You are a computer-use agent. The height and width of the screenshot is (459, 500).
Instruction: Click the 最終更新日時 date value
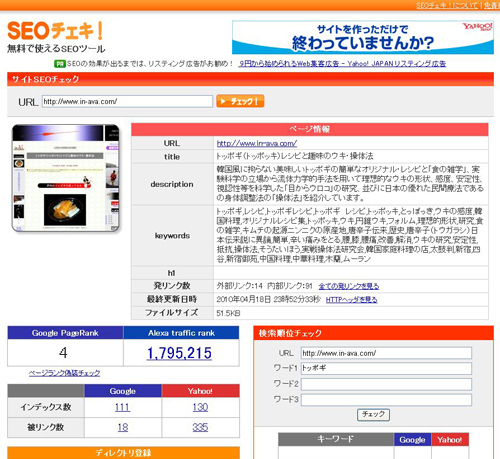pyautogui.click(x=269, y=299)
